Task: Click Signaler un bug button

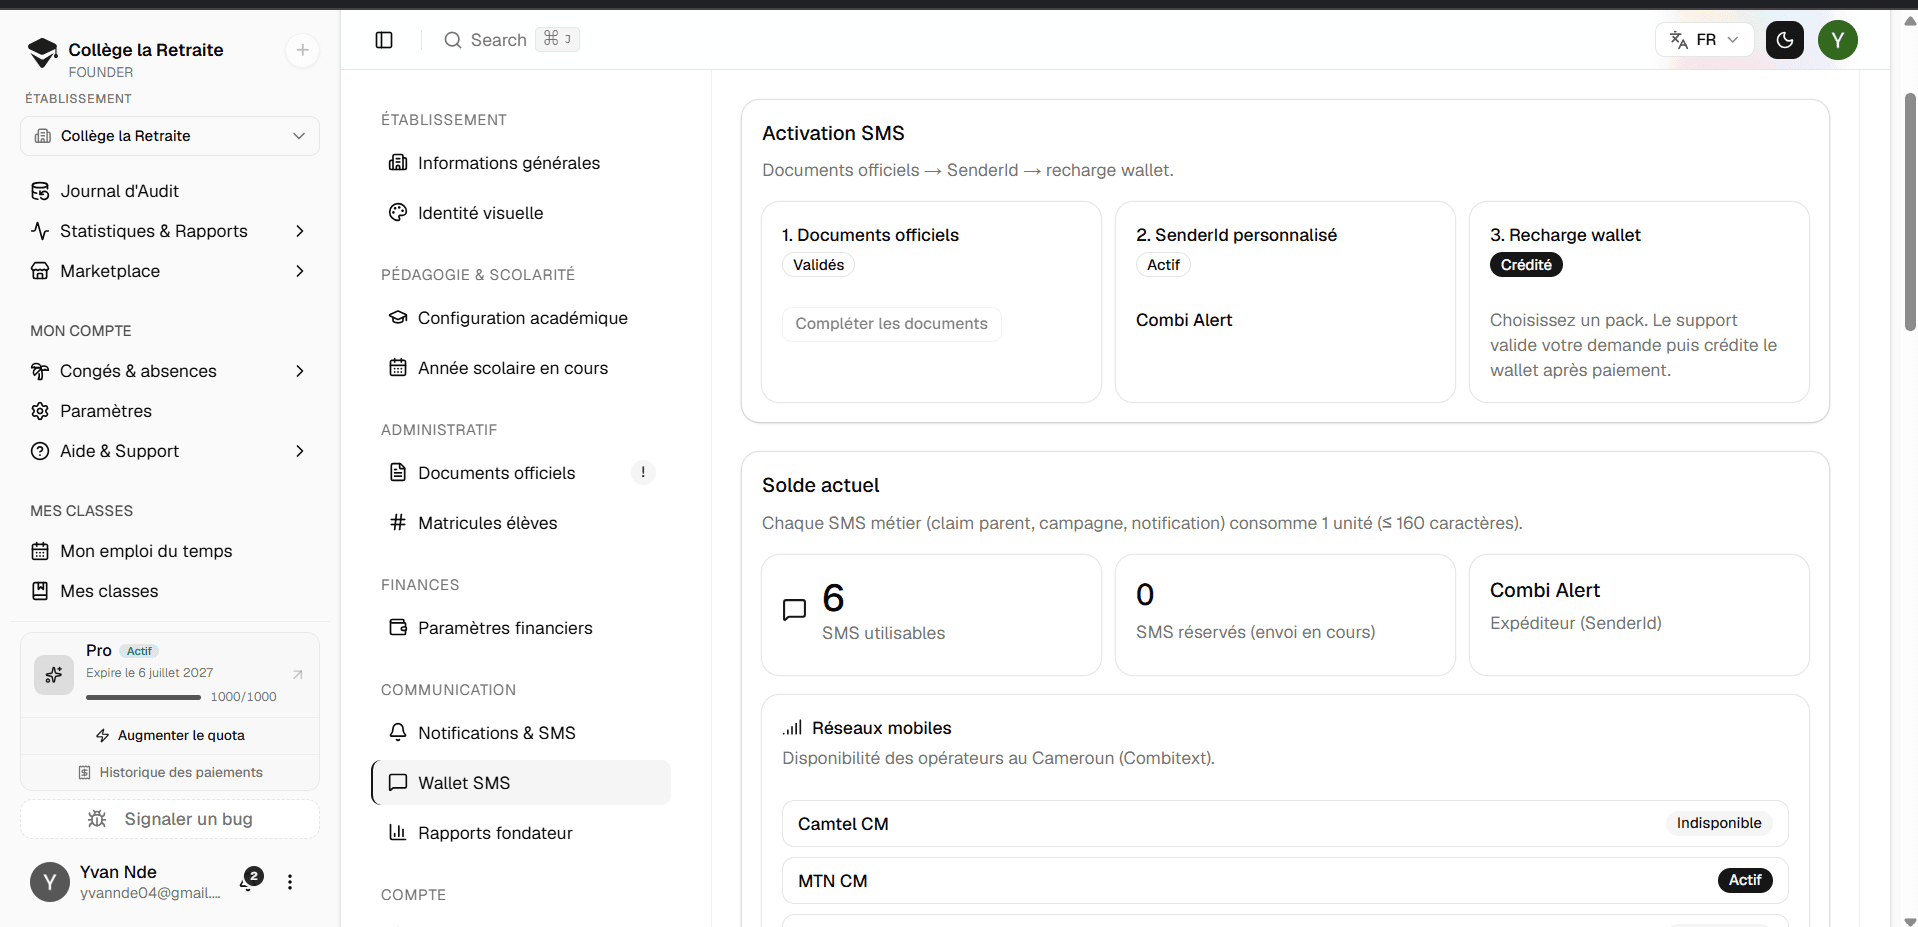Action: (x=170, y=819)
